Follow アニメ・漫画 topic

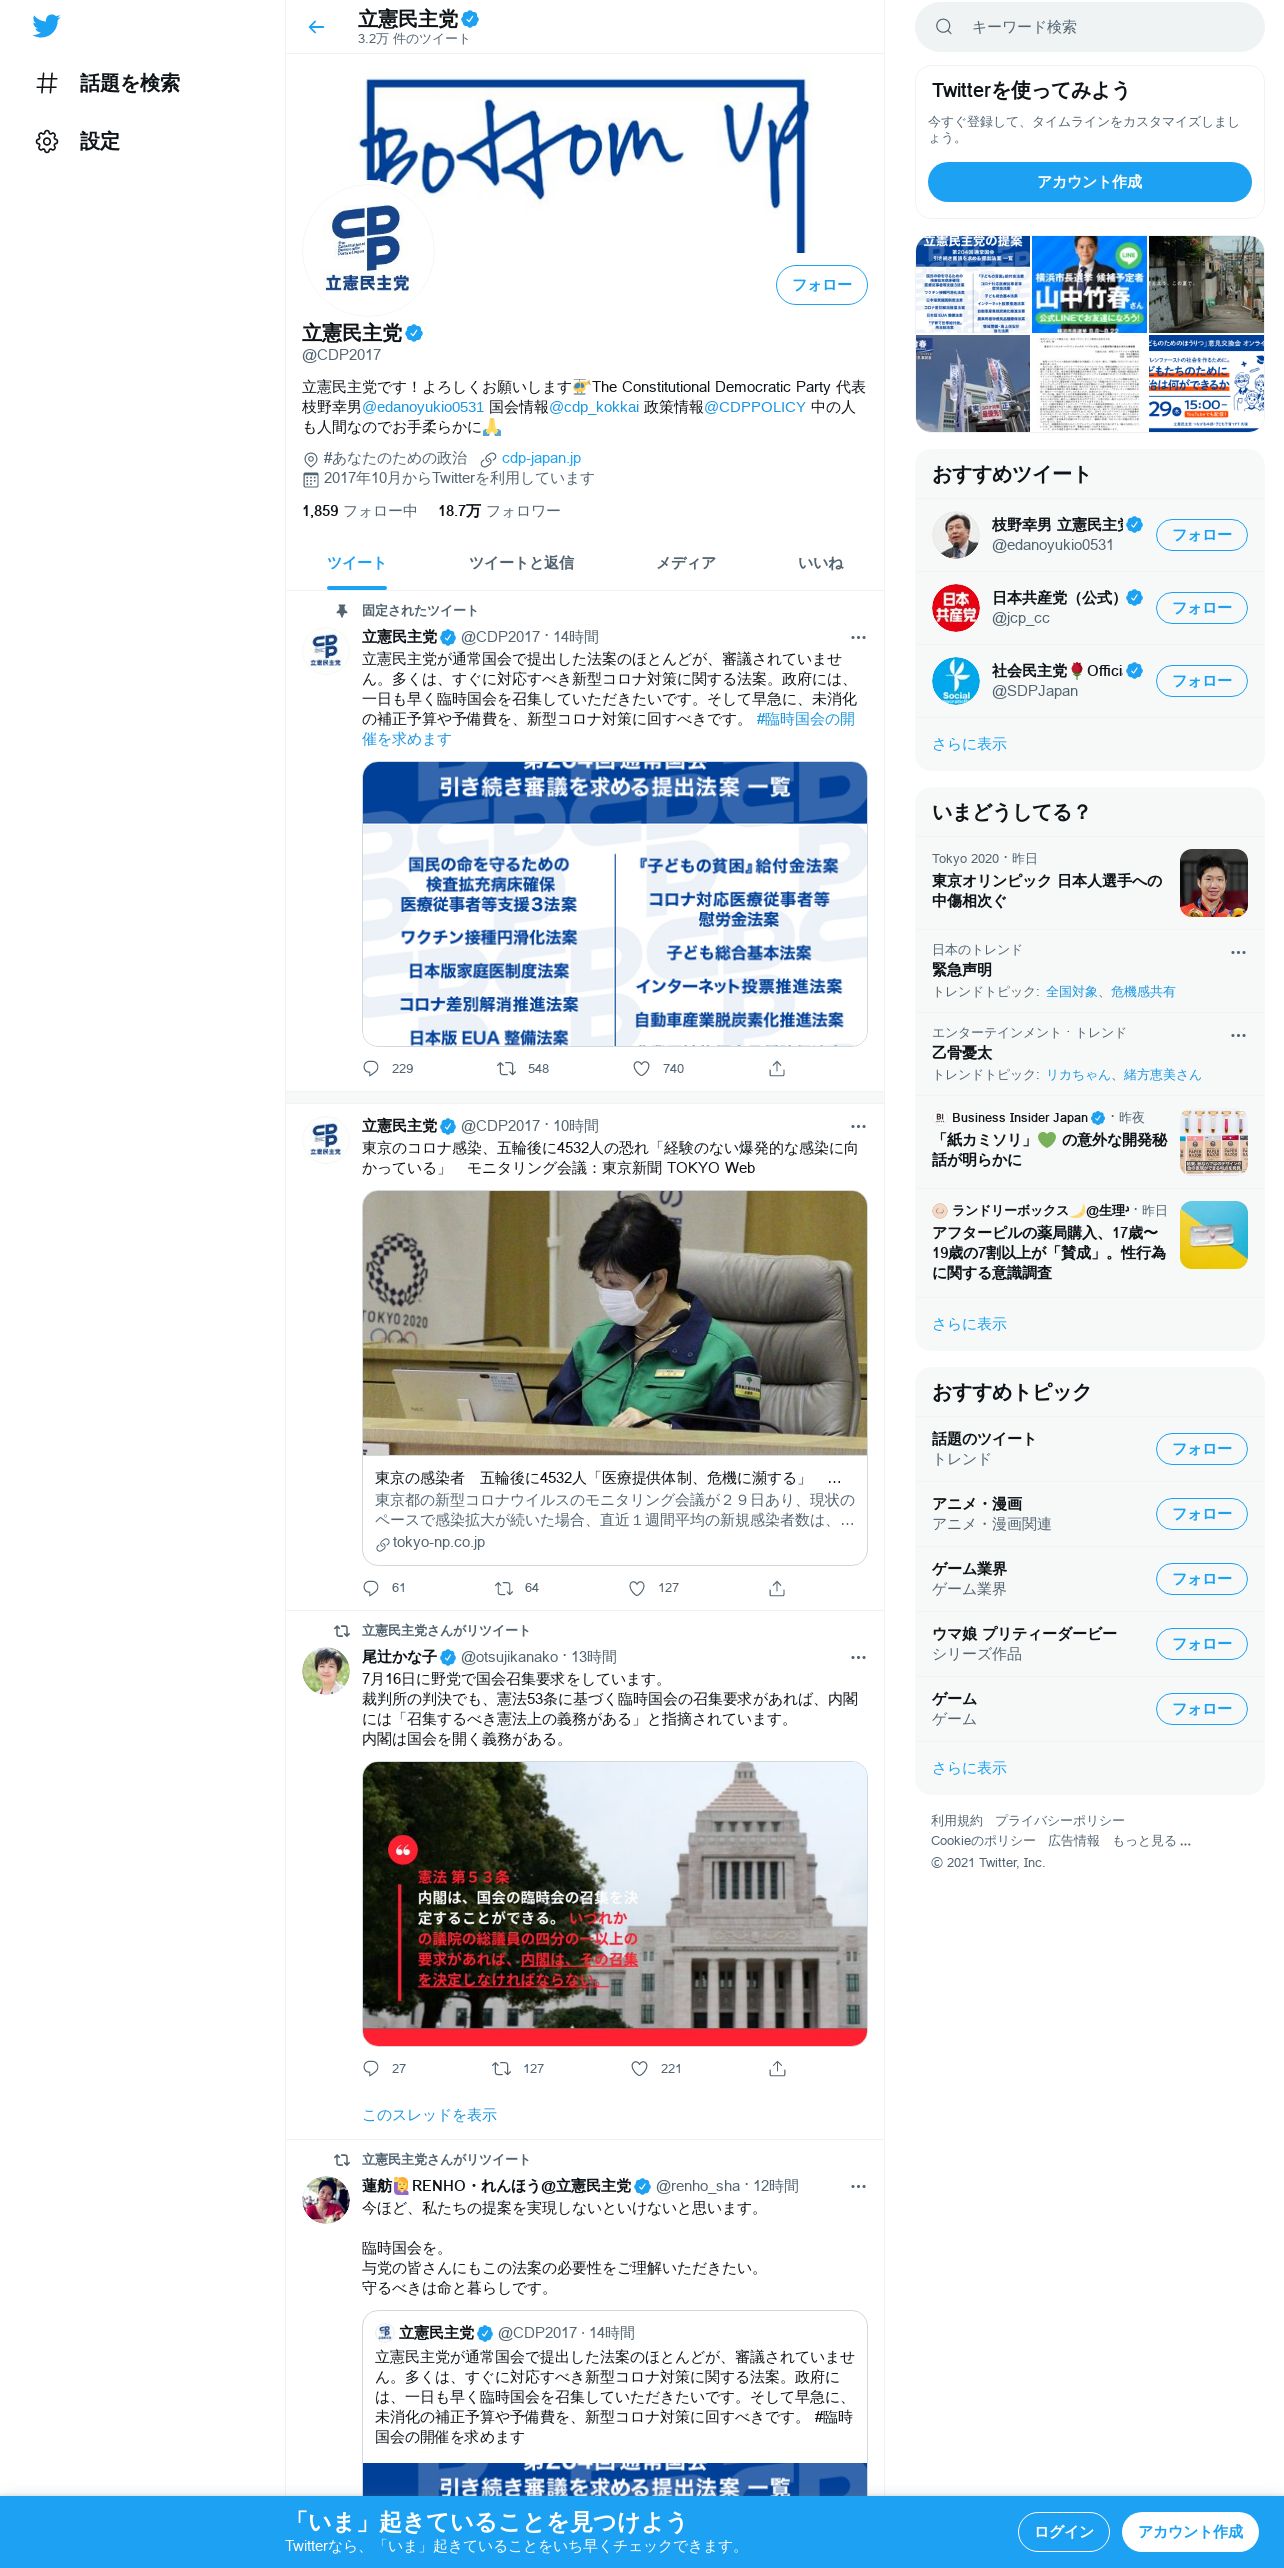click(1201, 1514)
